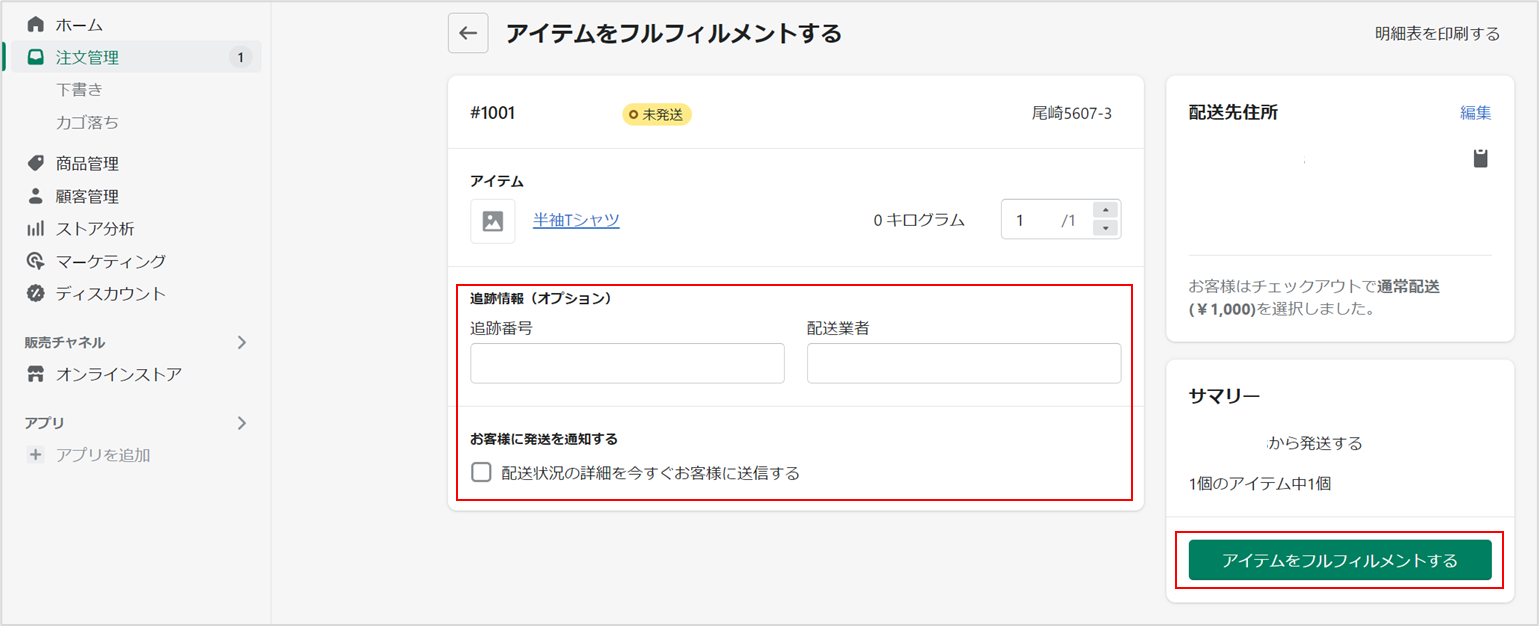This screenshot has height=626, width=1539.
Task: Click the orders count badge 1
Action: pyautogui.click(x=240, y=57)
